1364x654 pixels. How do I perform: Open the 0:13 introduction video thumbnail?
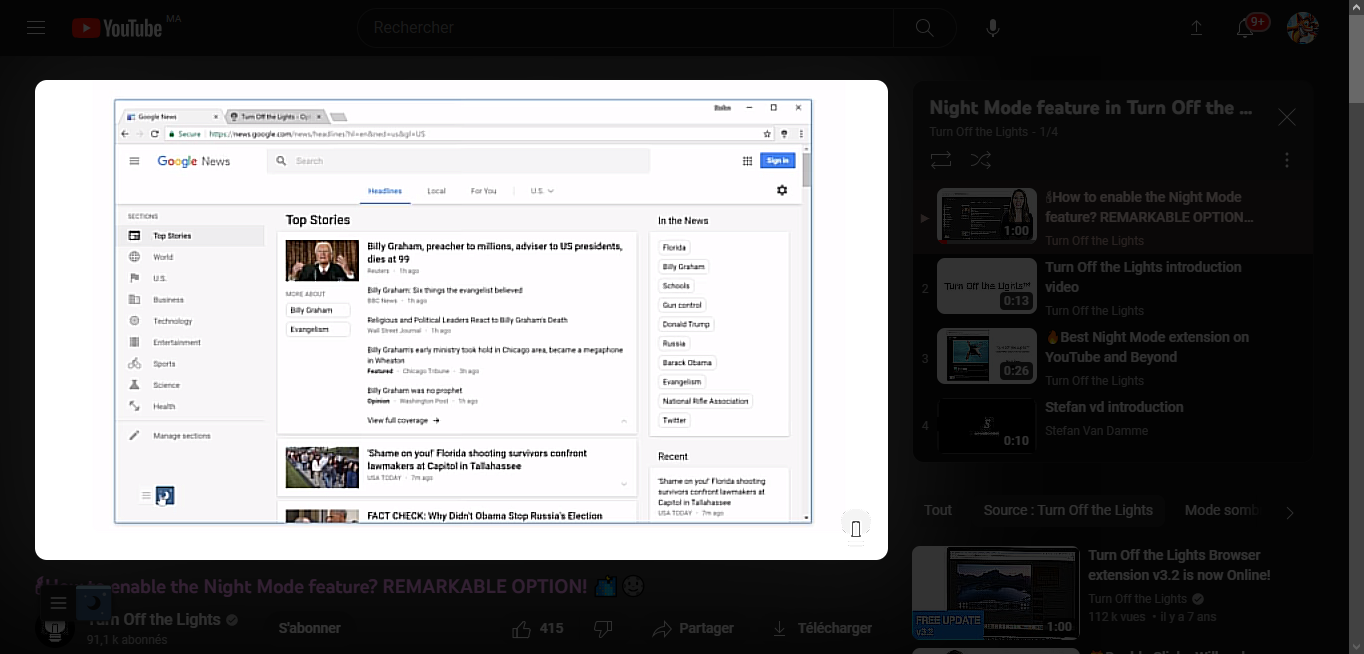coord(987,286)
